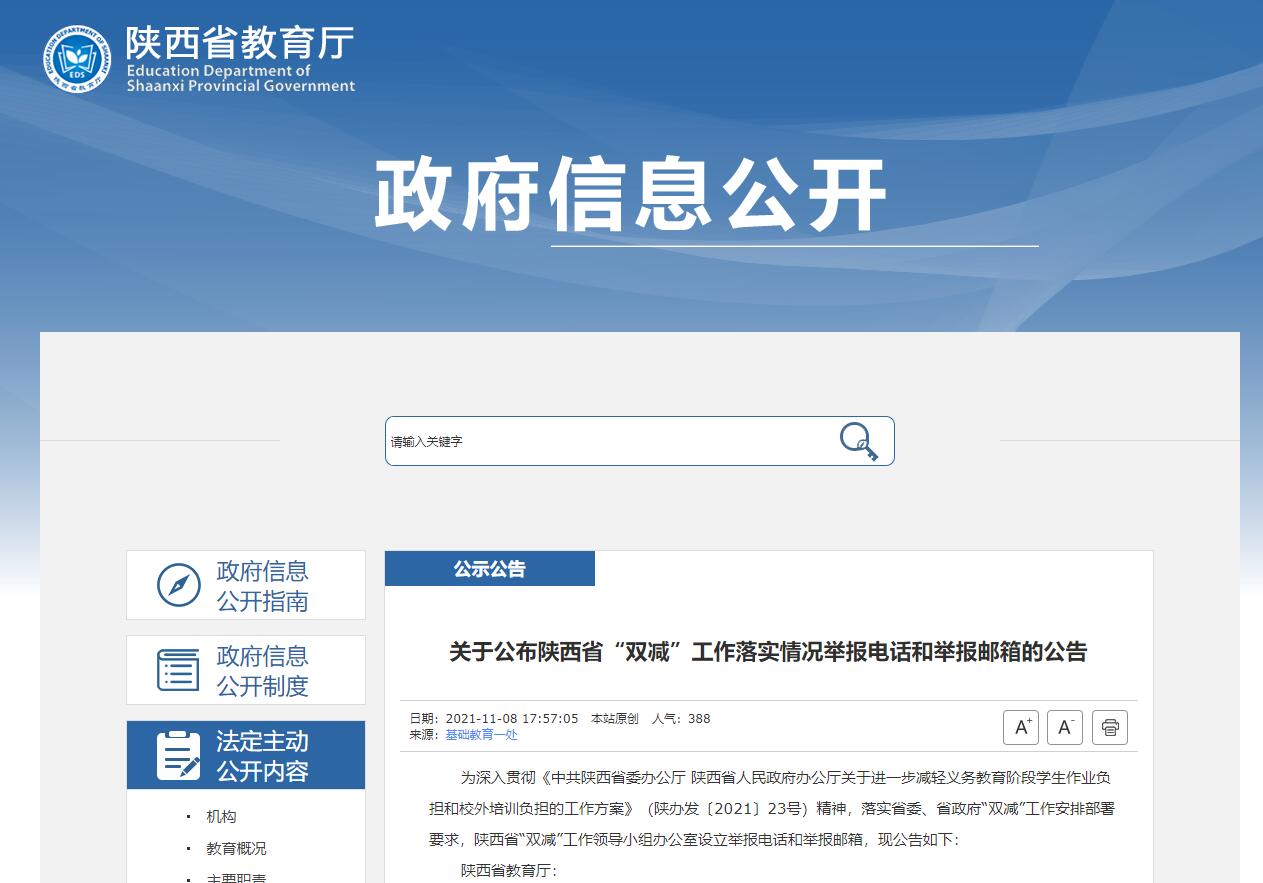Click the Education Department of Shaanxi English subtitle
The height and width of the screenshot is (883, 1263).
[x=241, y=78]
